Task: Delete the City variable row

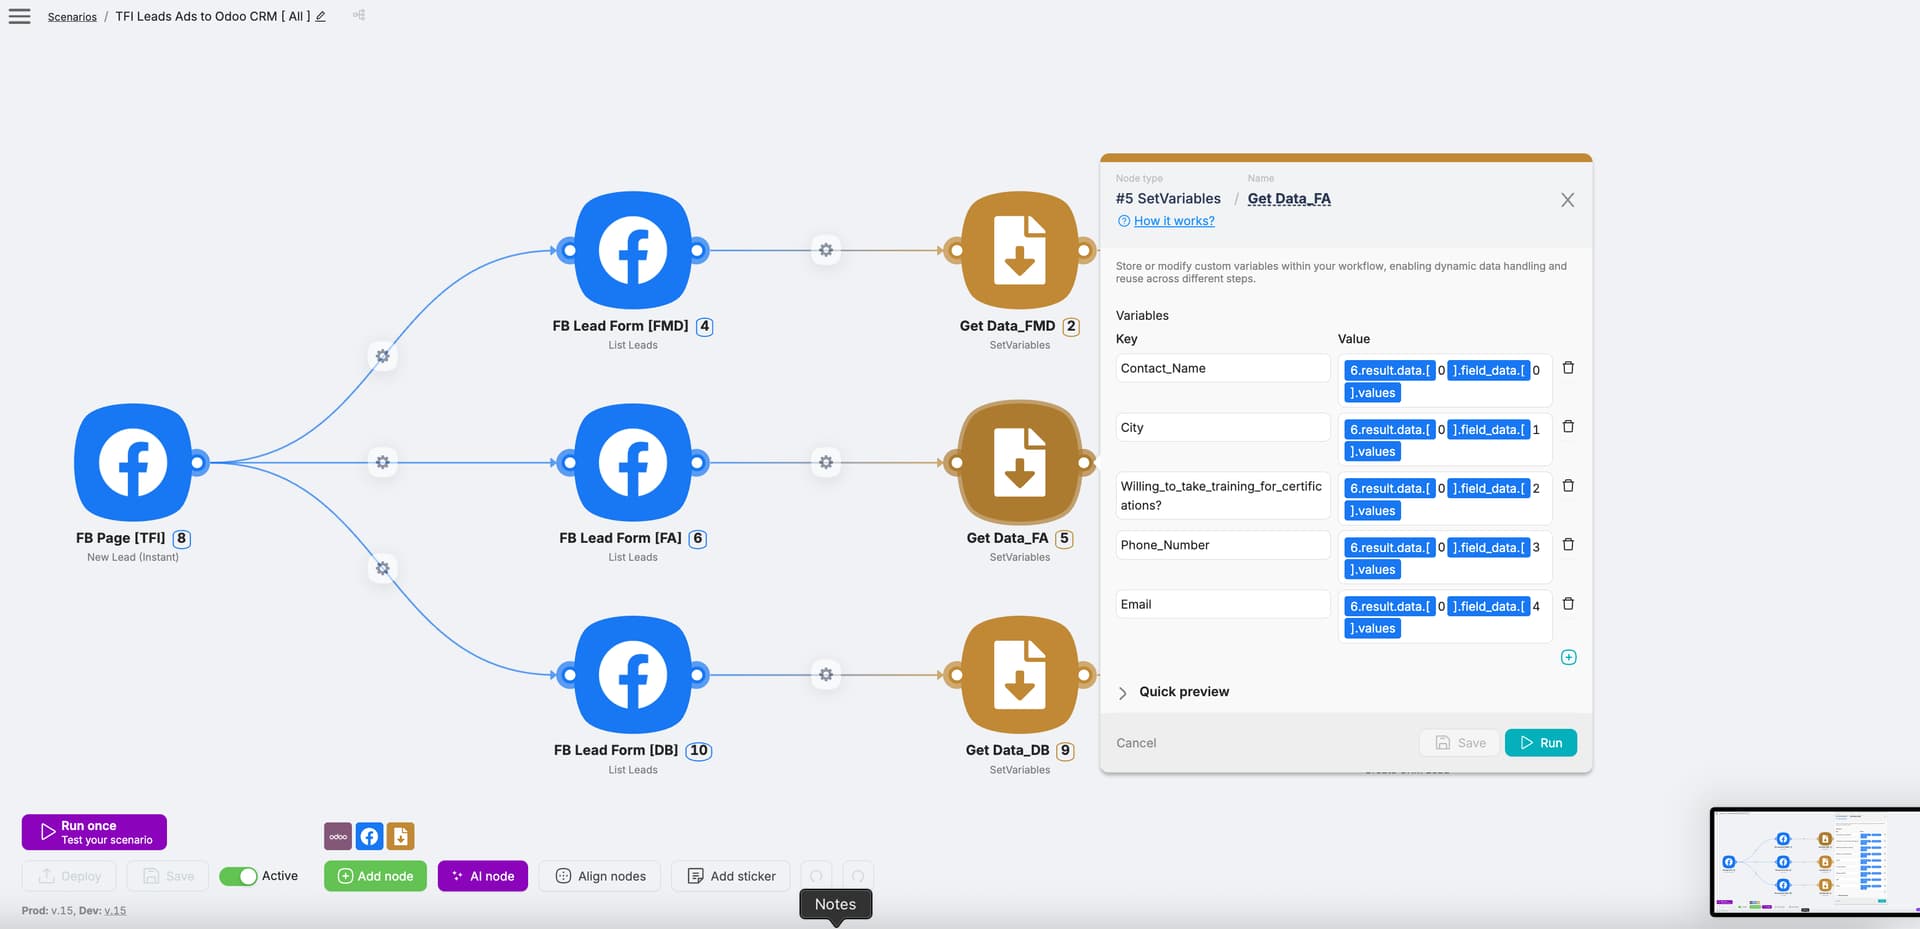Action: (1568, 427)
